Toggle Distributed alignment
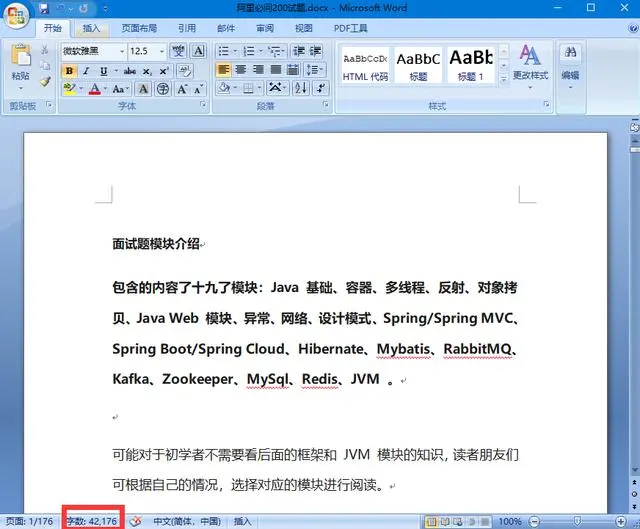Viewport: 640px width, 529px height. (x=293, y=70)
